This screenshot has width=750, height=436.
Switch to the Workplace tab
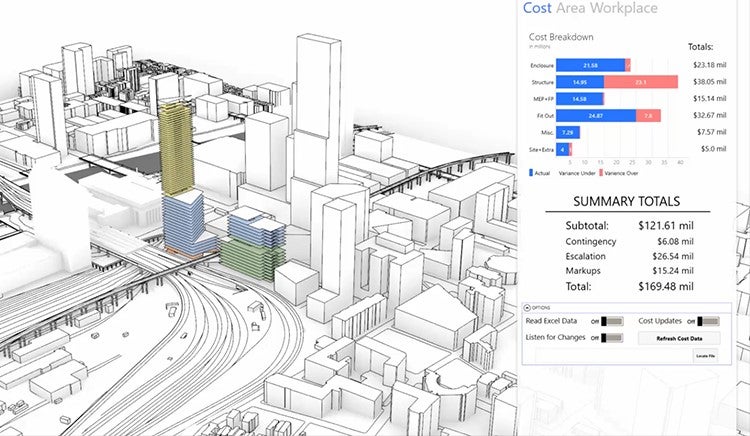624,8
